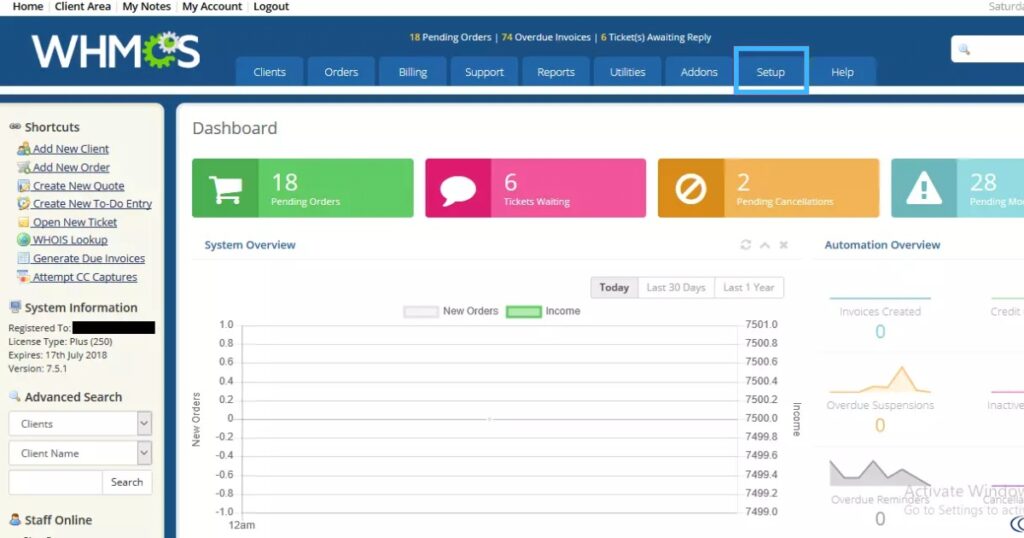Open the 18 Pending Orders green tile
1024x538 pixels.
(302, 188)
